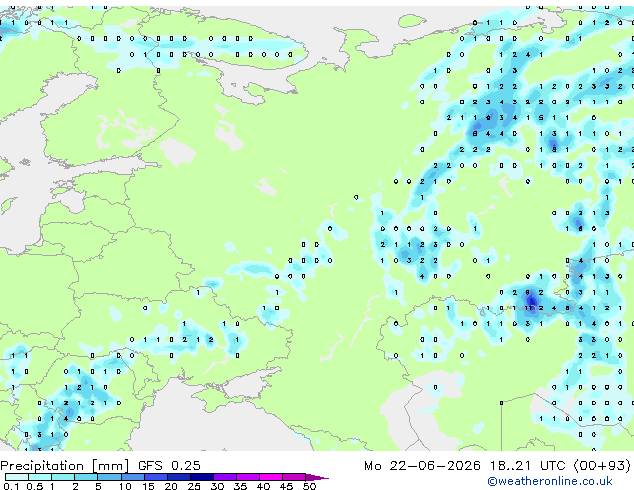This screenshot has width=634, height=490.
Task: Select the 10–15 mm legend swatch
Action: click(x=133, y=477)
